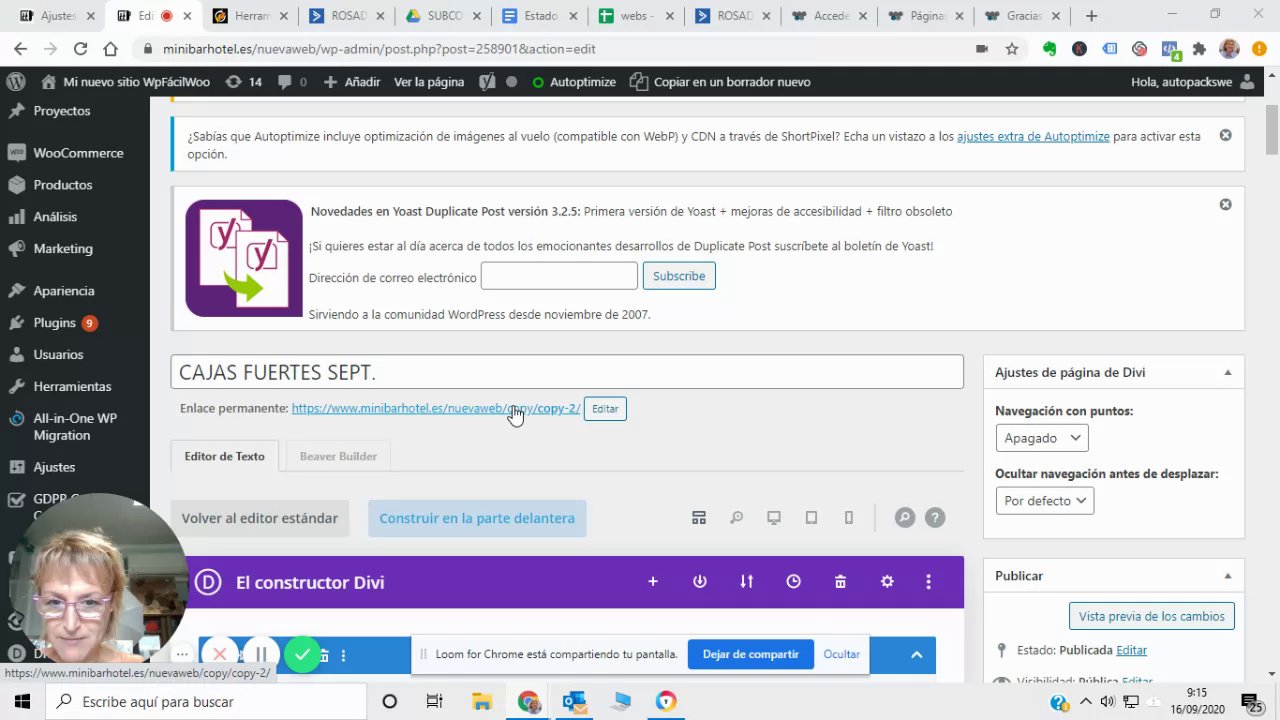
Task: Click Ocultar in the Loom sharing bar
Action: 842,654
